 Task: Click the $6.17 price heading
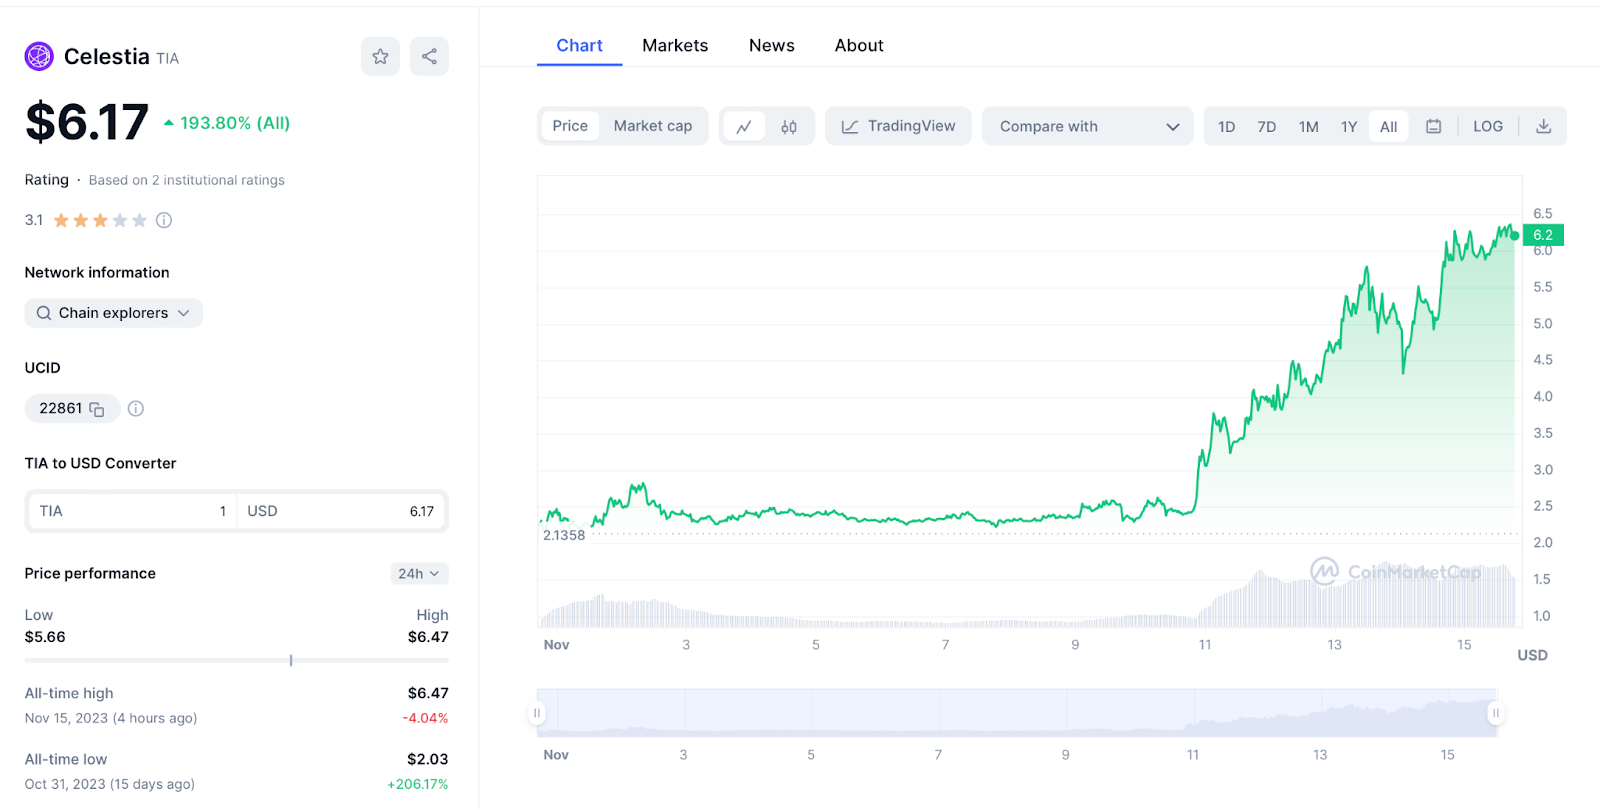(x=87, y=122)
